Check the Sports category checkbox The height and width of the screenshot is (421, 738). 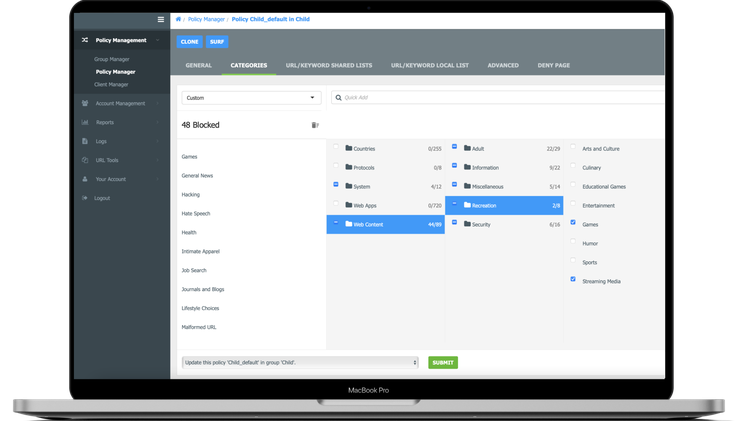pos(573,262)
